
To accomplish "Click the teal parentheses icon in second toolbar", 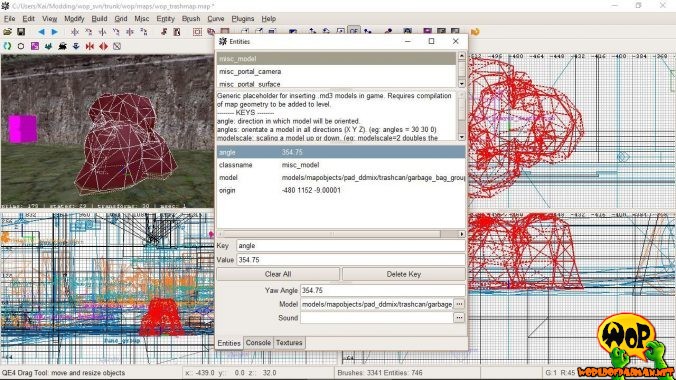I will 7,46.
